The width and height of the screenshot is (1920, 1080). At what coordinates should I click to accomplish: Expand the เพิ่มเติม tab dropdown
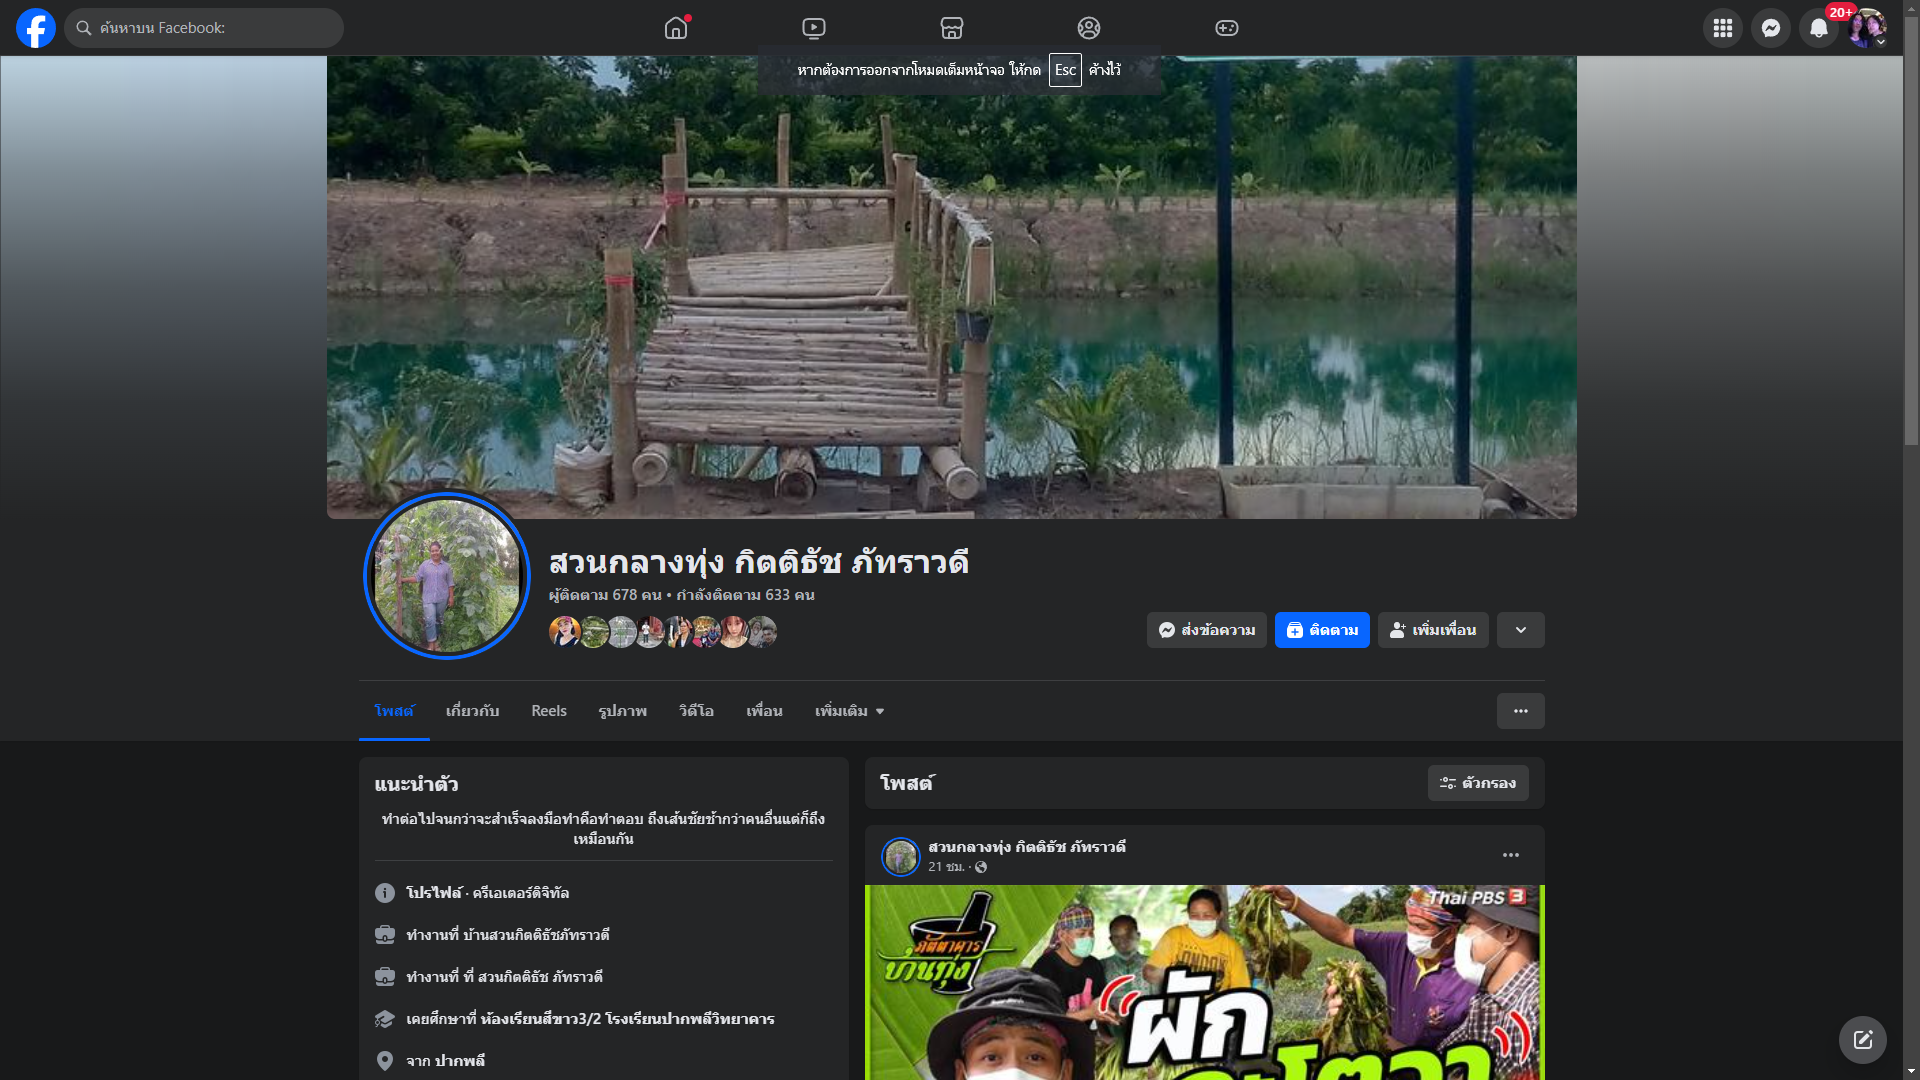pyautogui.click(x=849, y=711)
